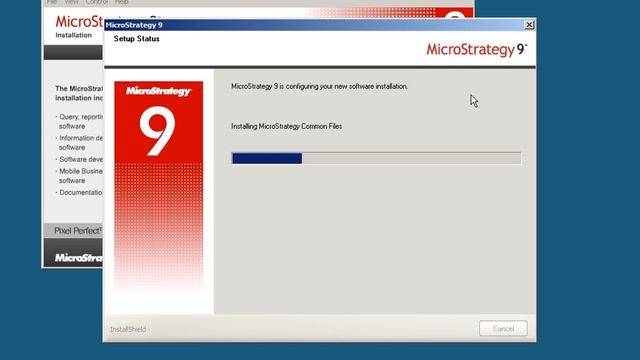Click the 'MicroStrategy 9' dialog title bar text
This screenshot has width=640, height=360.
[134, 25]
